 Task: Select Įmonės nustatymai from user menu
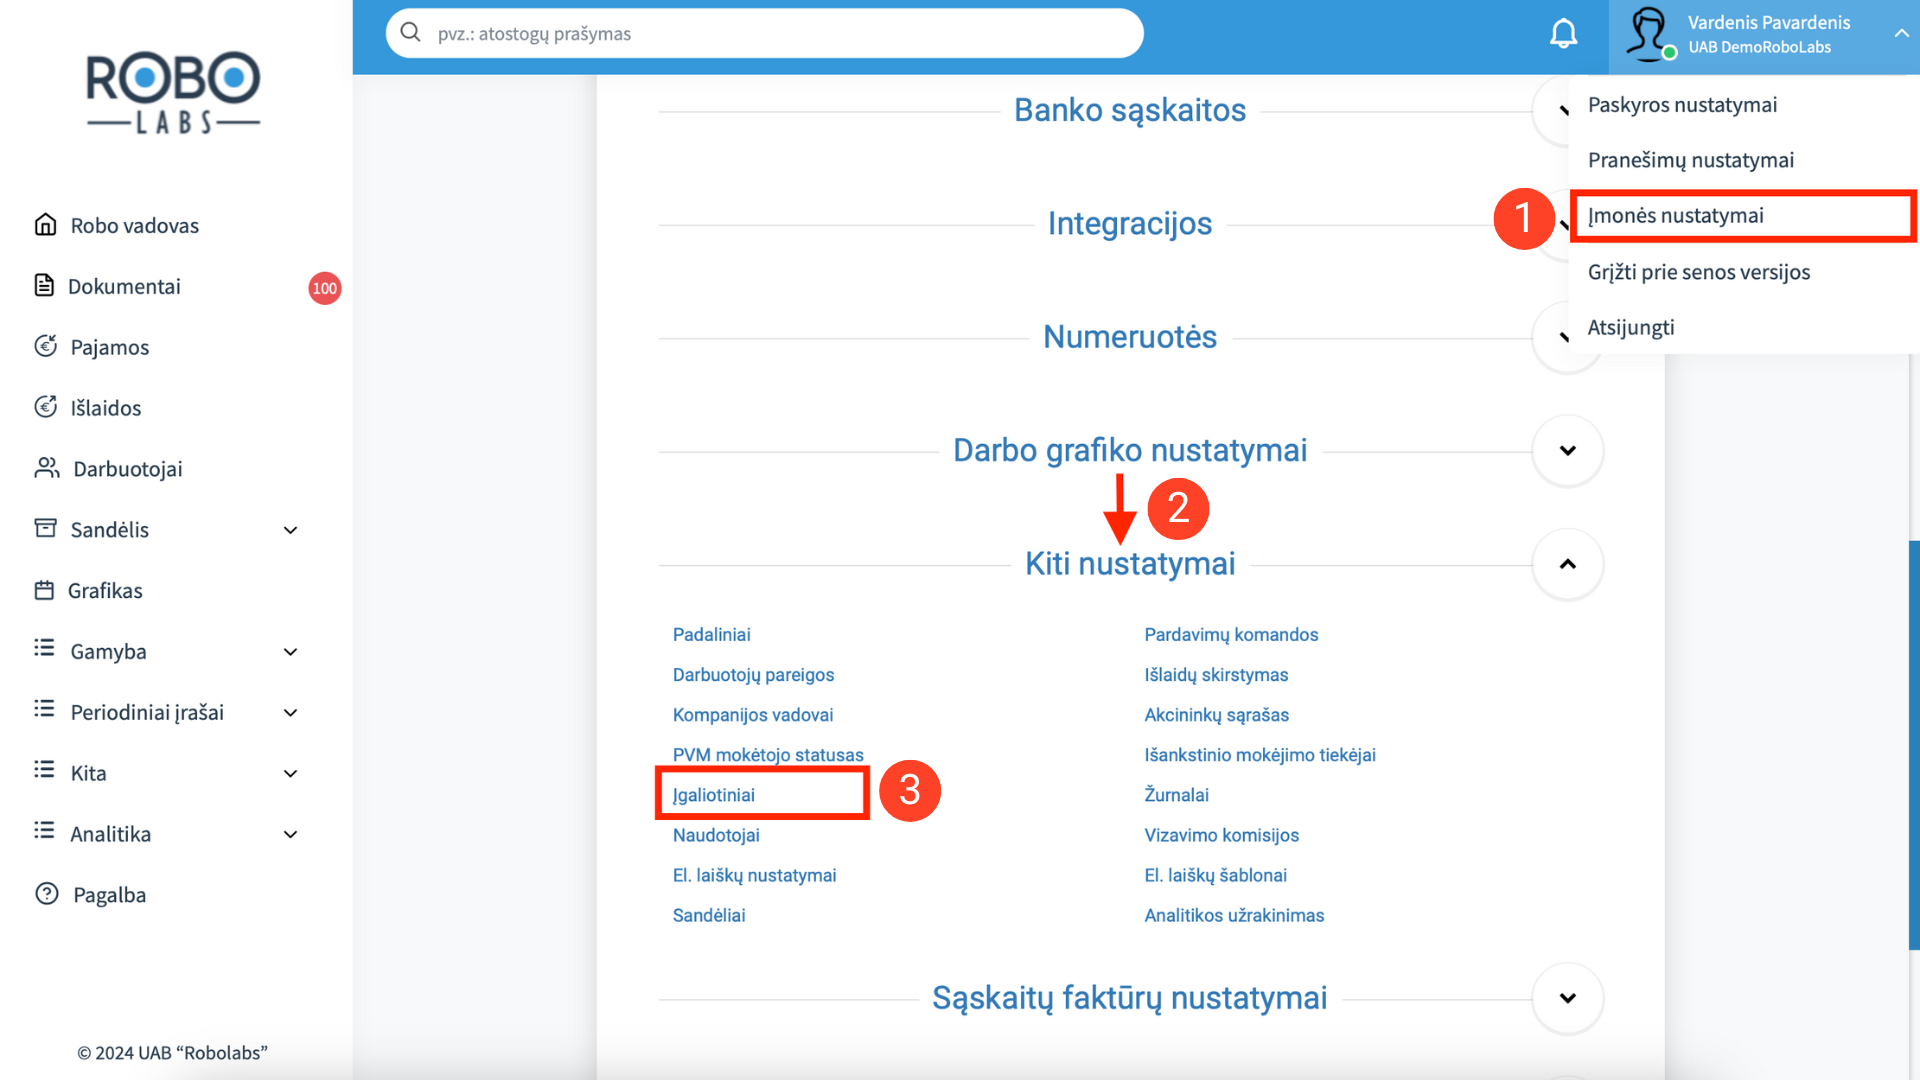pyautogui.click(x=1675, y=215)
